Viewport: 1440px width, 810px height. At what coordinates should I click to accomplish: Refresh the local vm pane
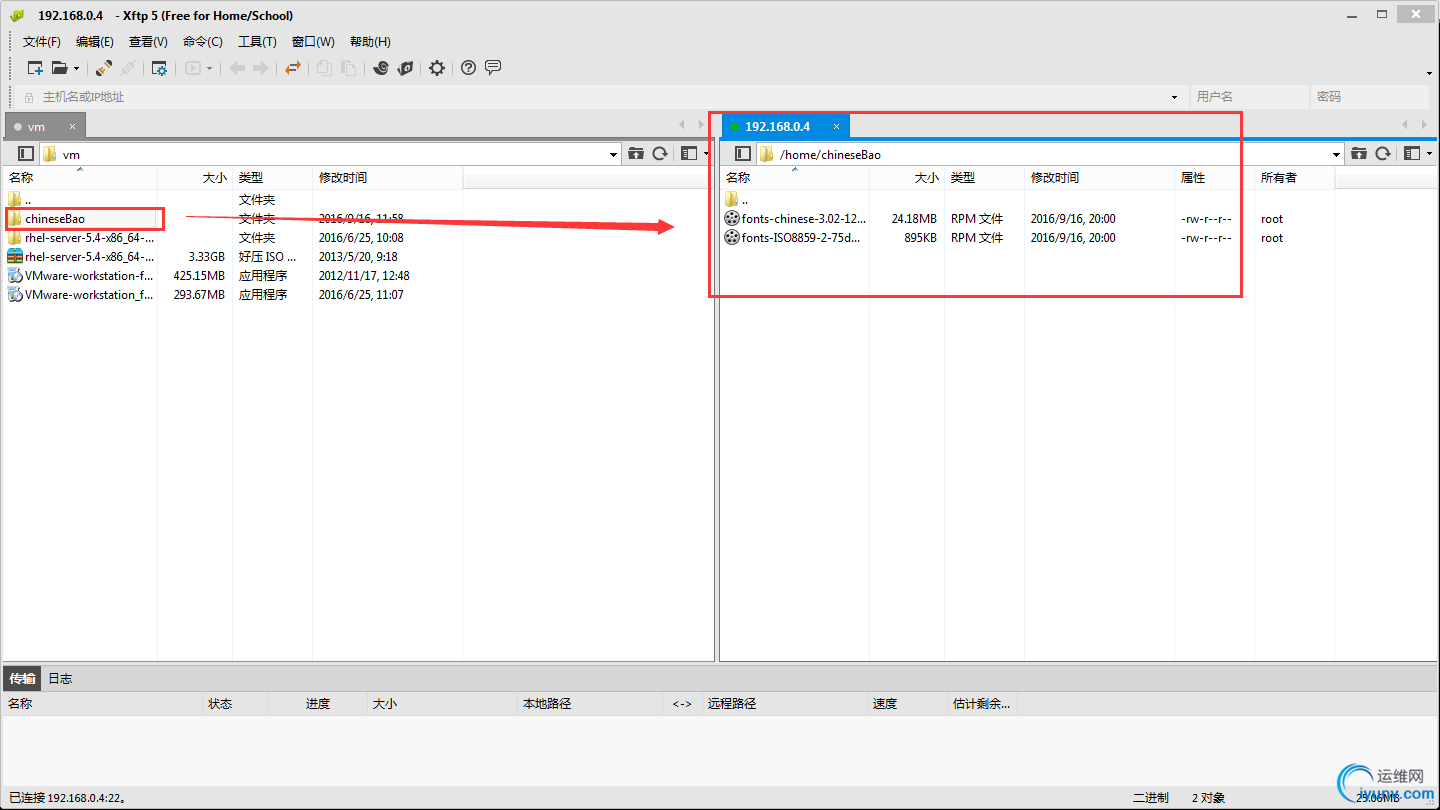coord(660,154)
